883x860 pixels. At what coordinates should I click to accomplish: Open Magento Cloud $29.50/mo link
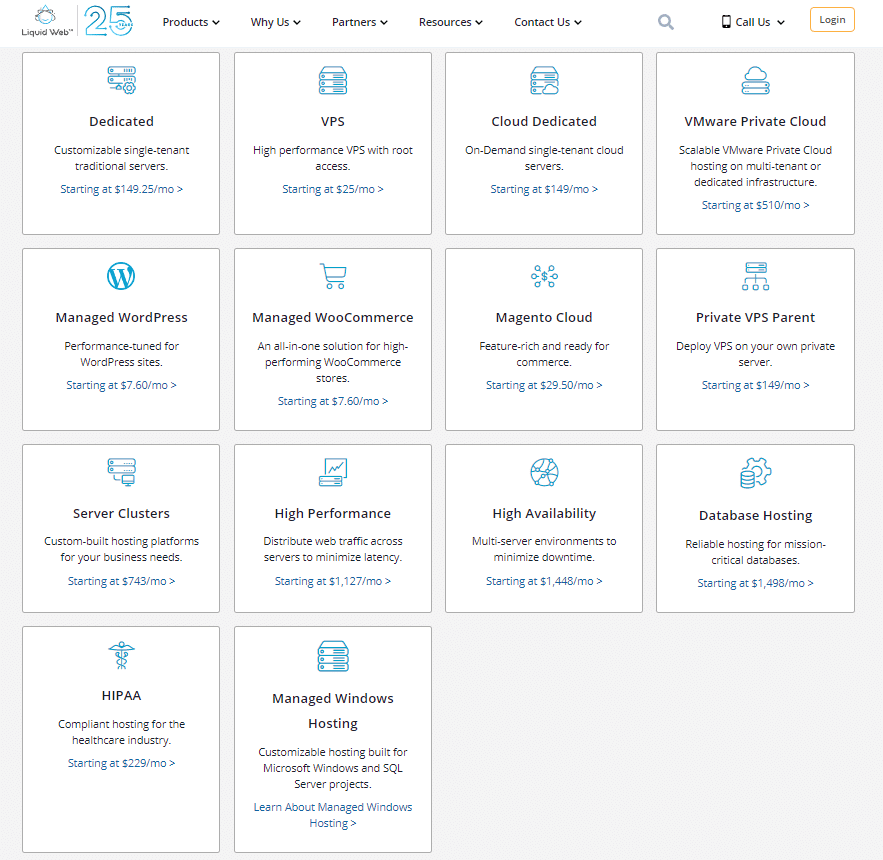pos(544,385)
